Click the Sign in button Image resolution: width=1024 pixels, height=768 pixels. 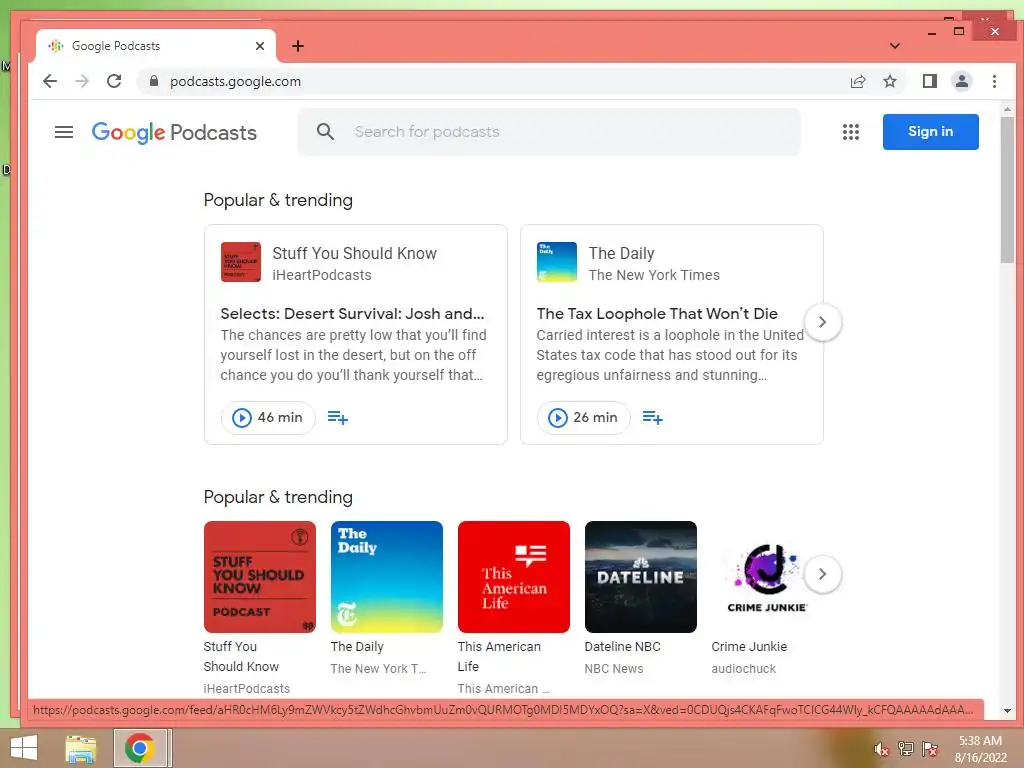[930, 131]
